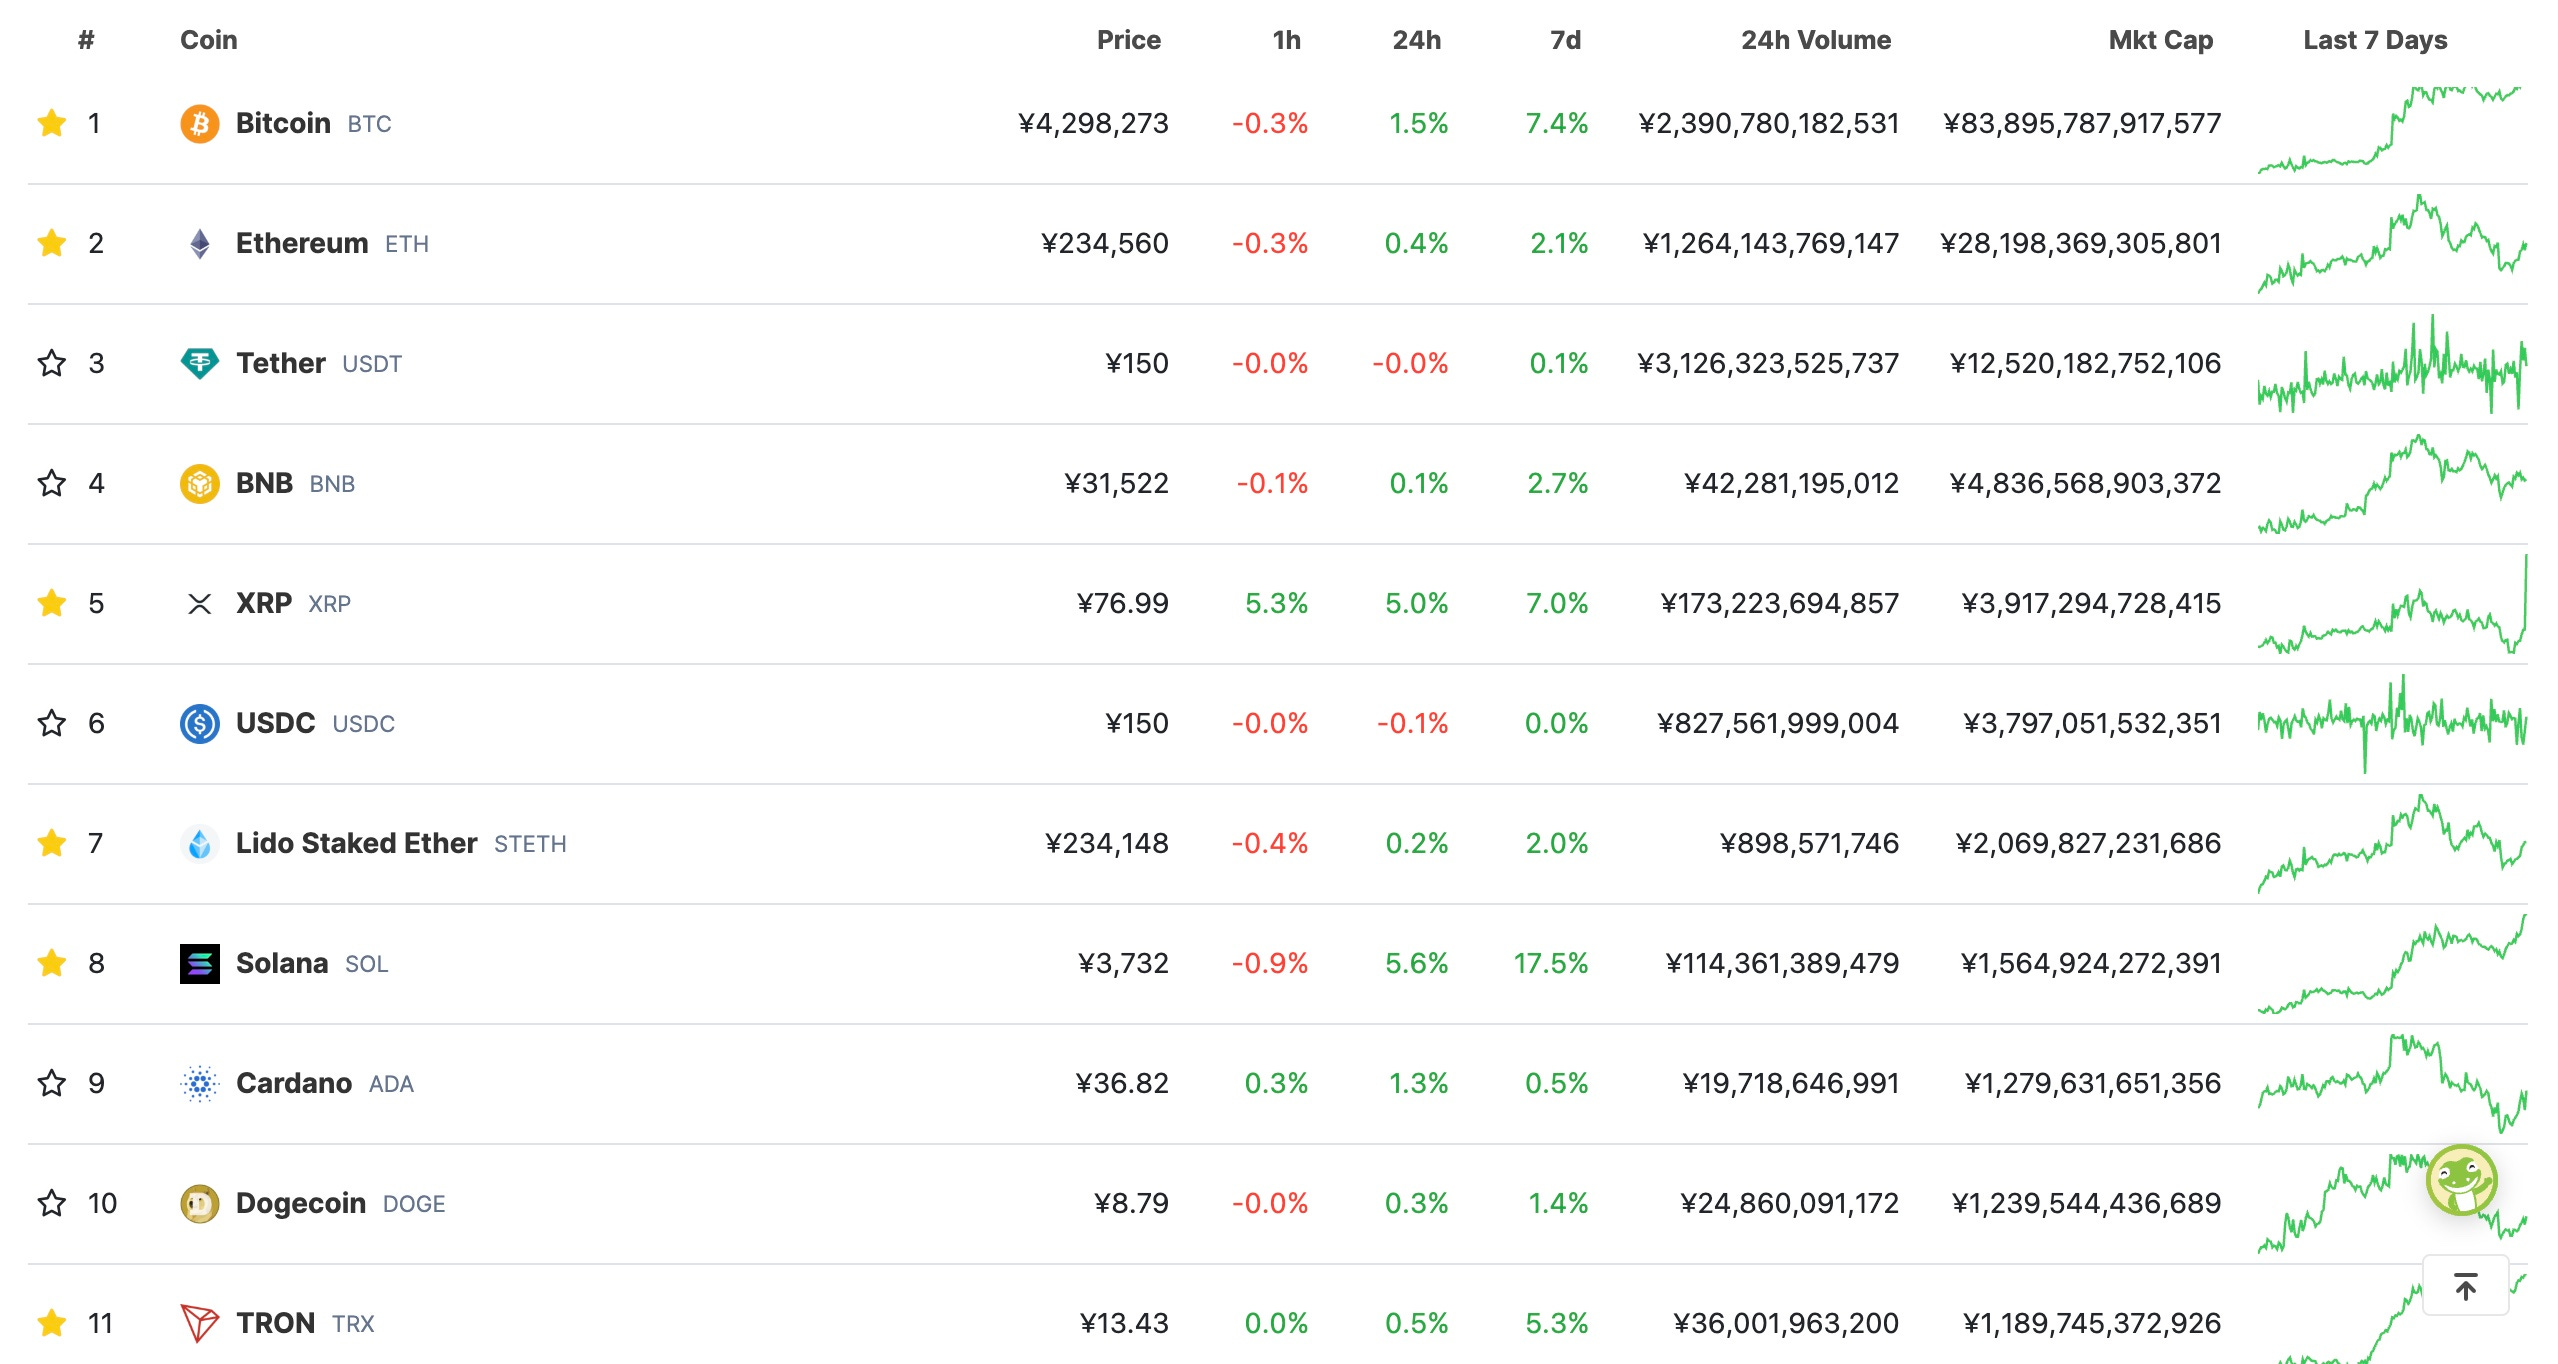Image resolution: width=2558 pixels, height=1364 pixels.
Task: Go to the XRP coin page
Action: (x=264, y=603)
